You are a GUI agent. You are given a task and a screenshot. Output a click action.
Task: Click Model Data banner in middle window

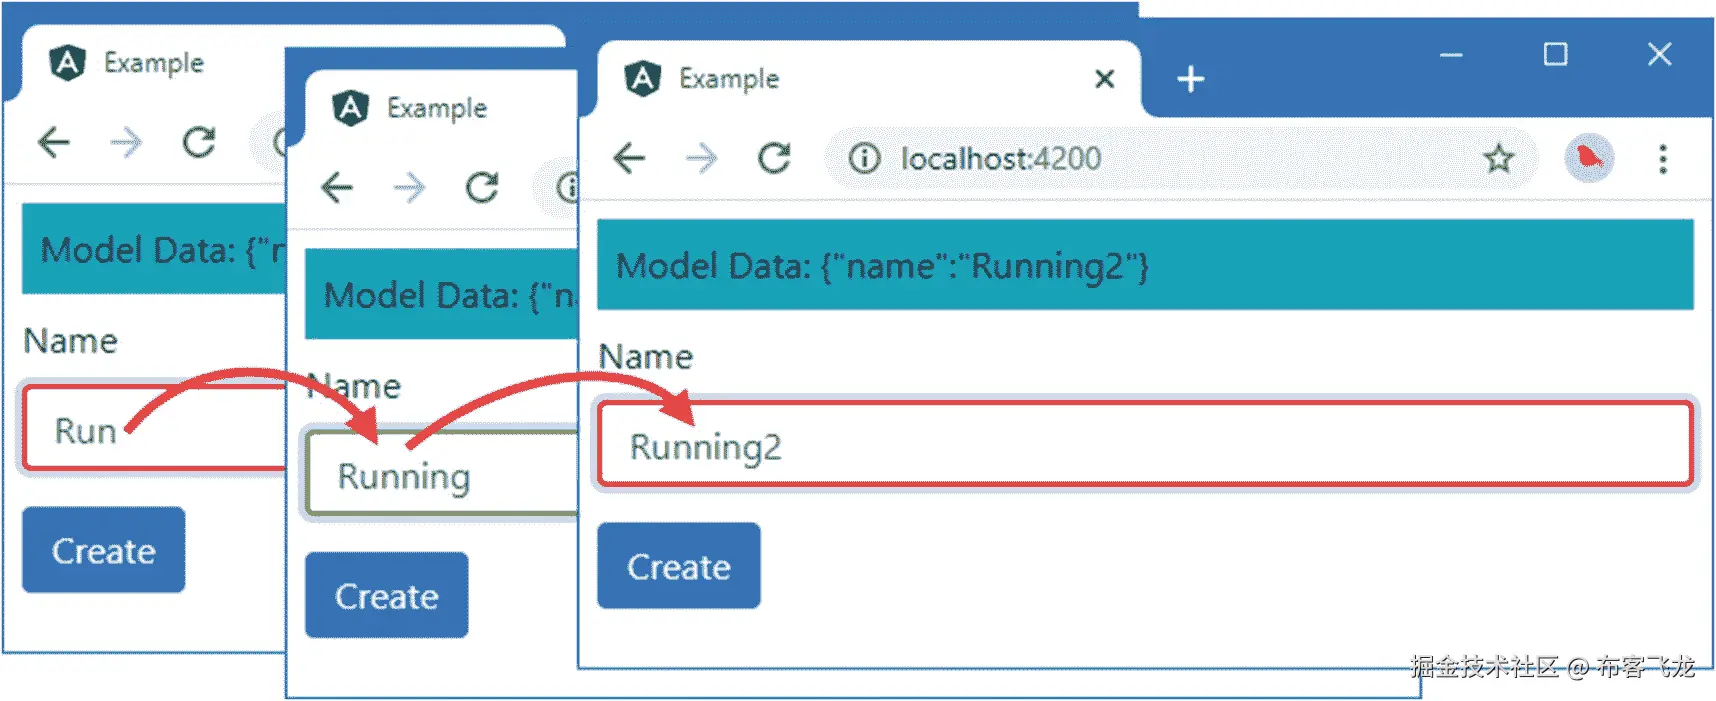click(441, 294)
